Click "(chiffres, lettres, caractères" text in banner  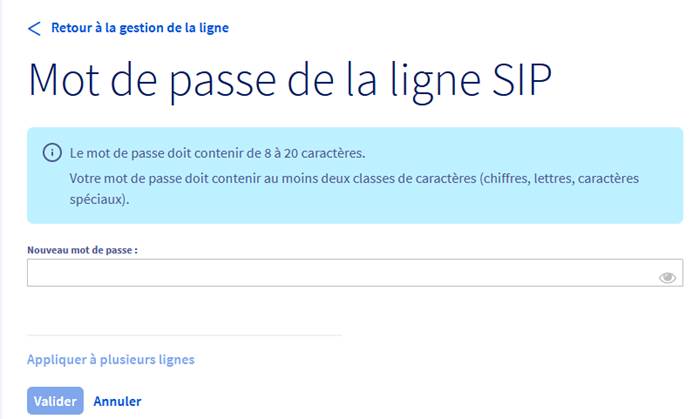pos(559,179)
